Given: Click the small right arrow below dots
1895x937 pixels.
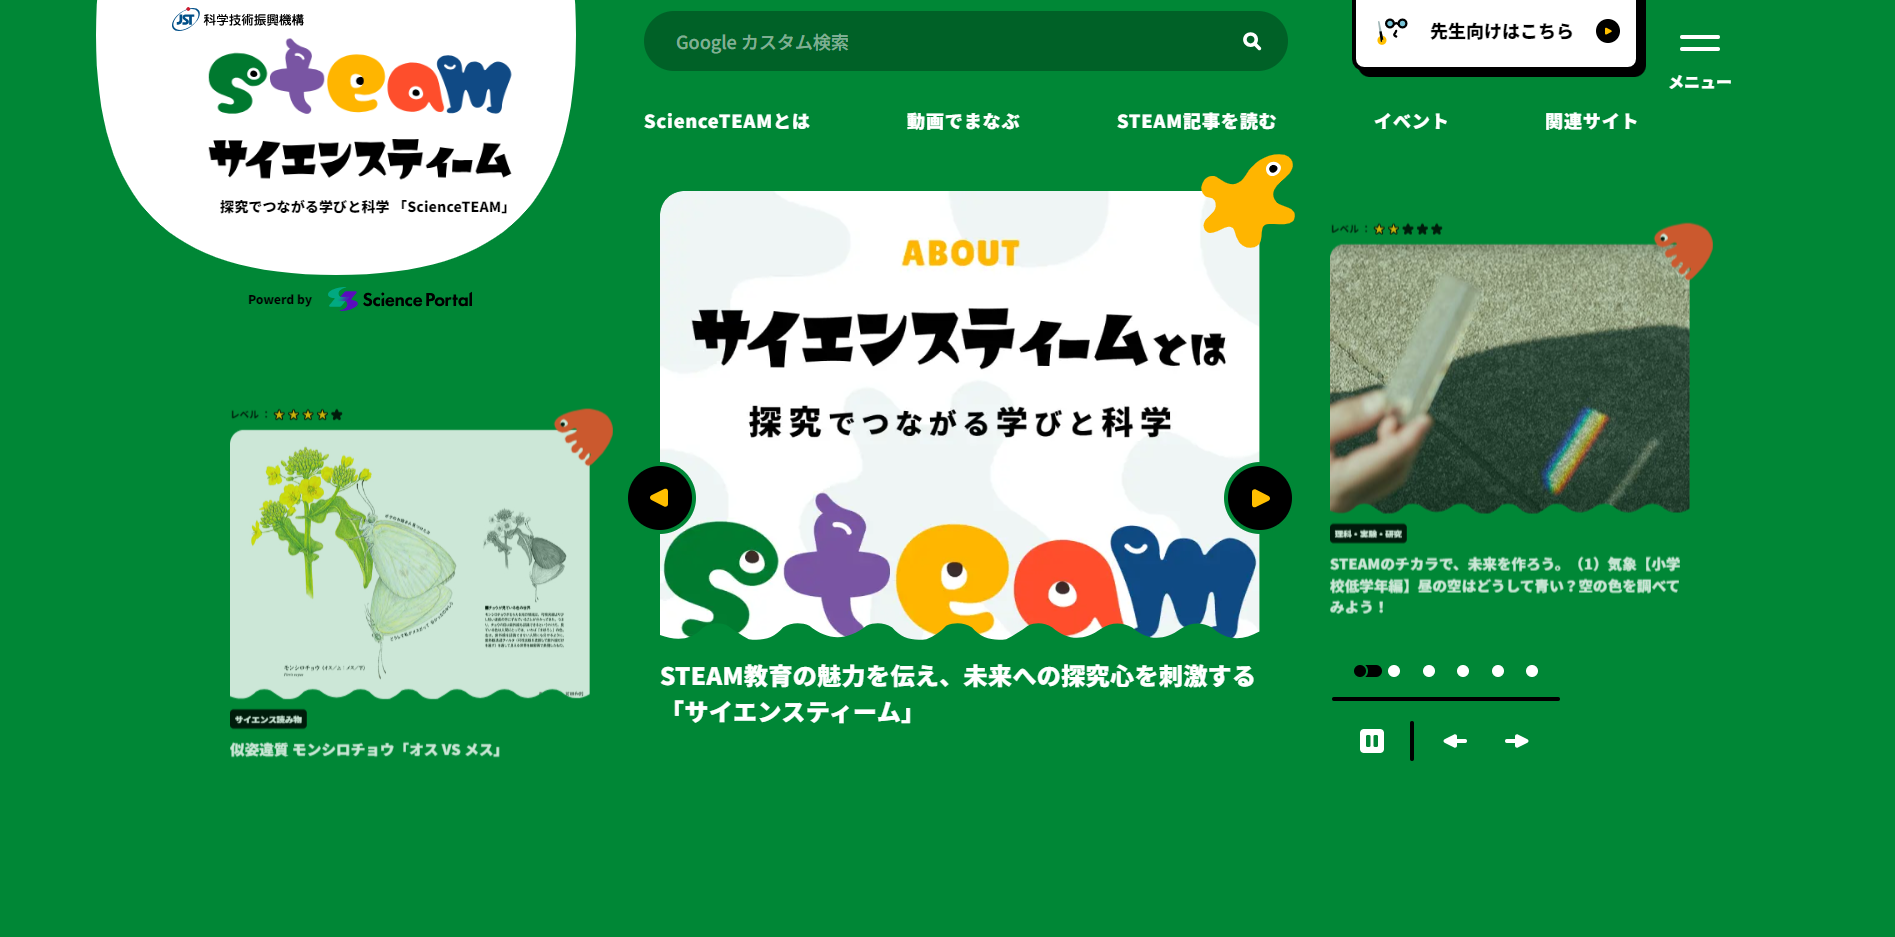Looking at the screenshot, I should pos(1517,741).
